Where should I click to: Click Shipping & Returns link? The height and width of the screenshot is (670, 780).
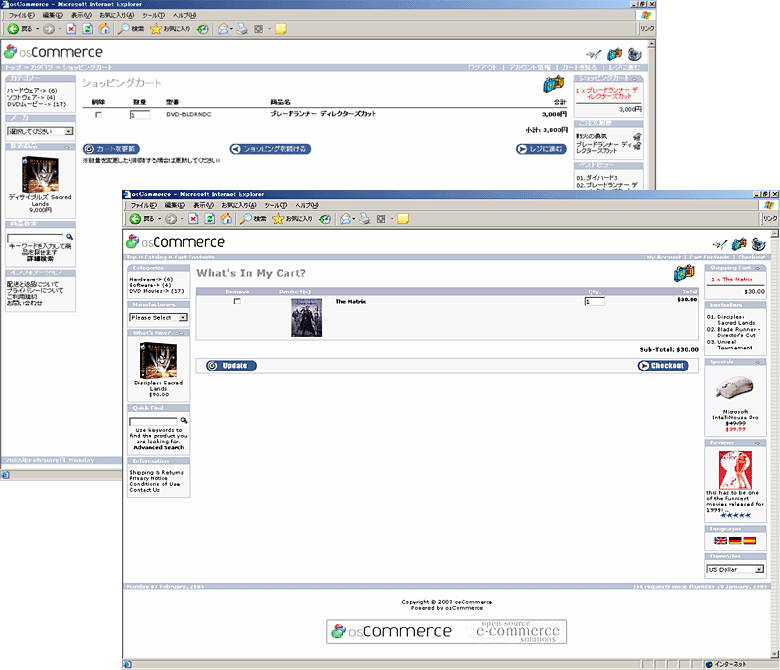(156, 473)
